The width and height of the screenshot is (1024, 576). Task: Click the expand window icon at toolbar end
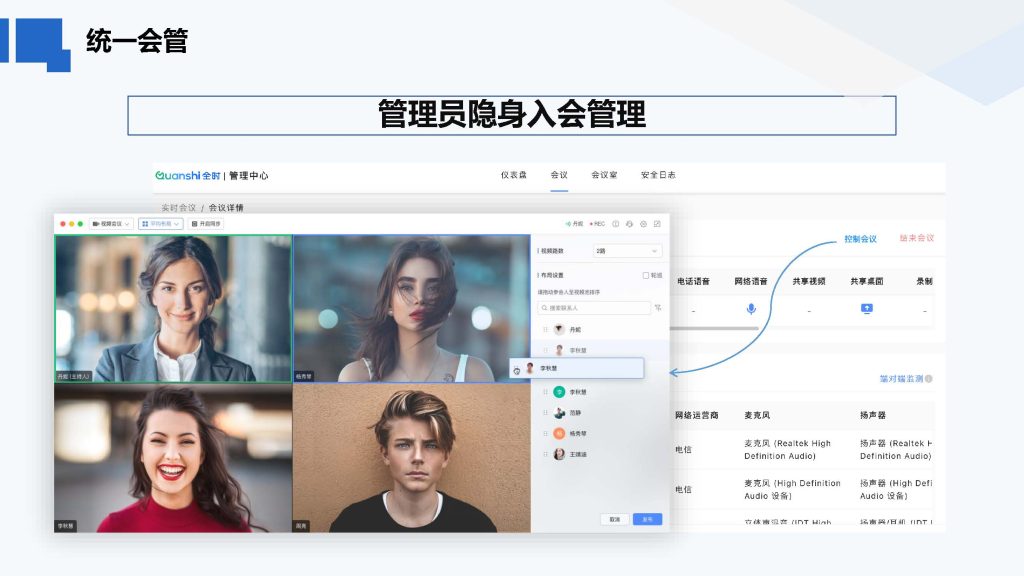pos(657,224)
